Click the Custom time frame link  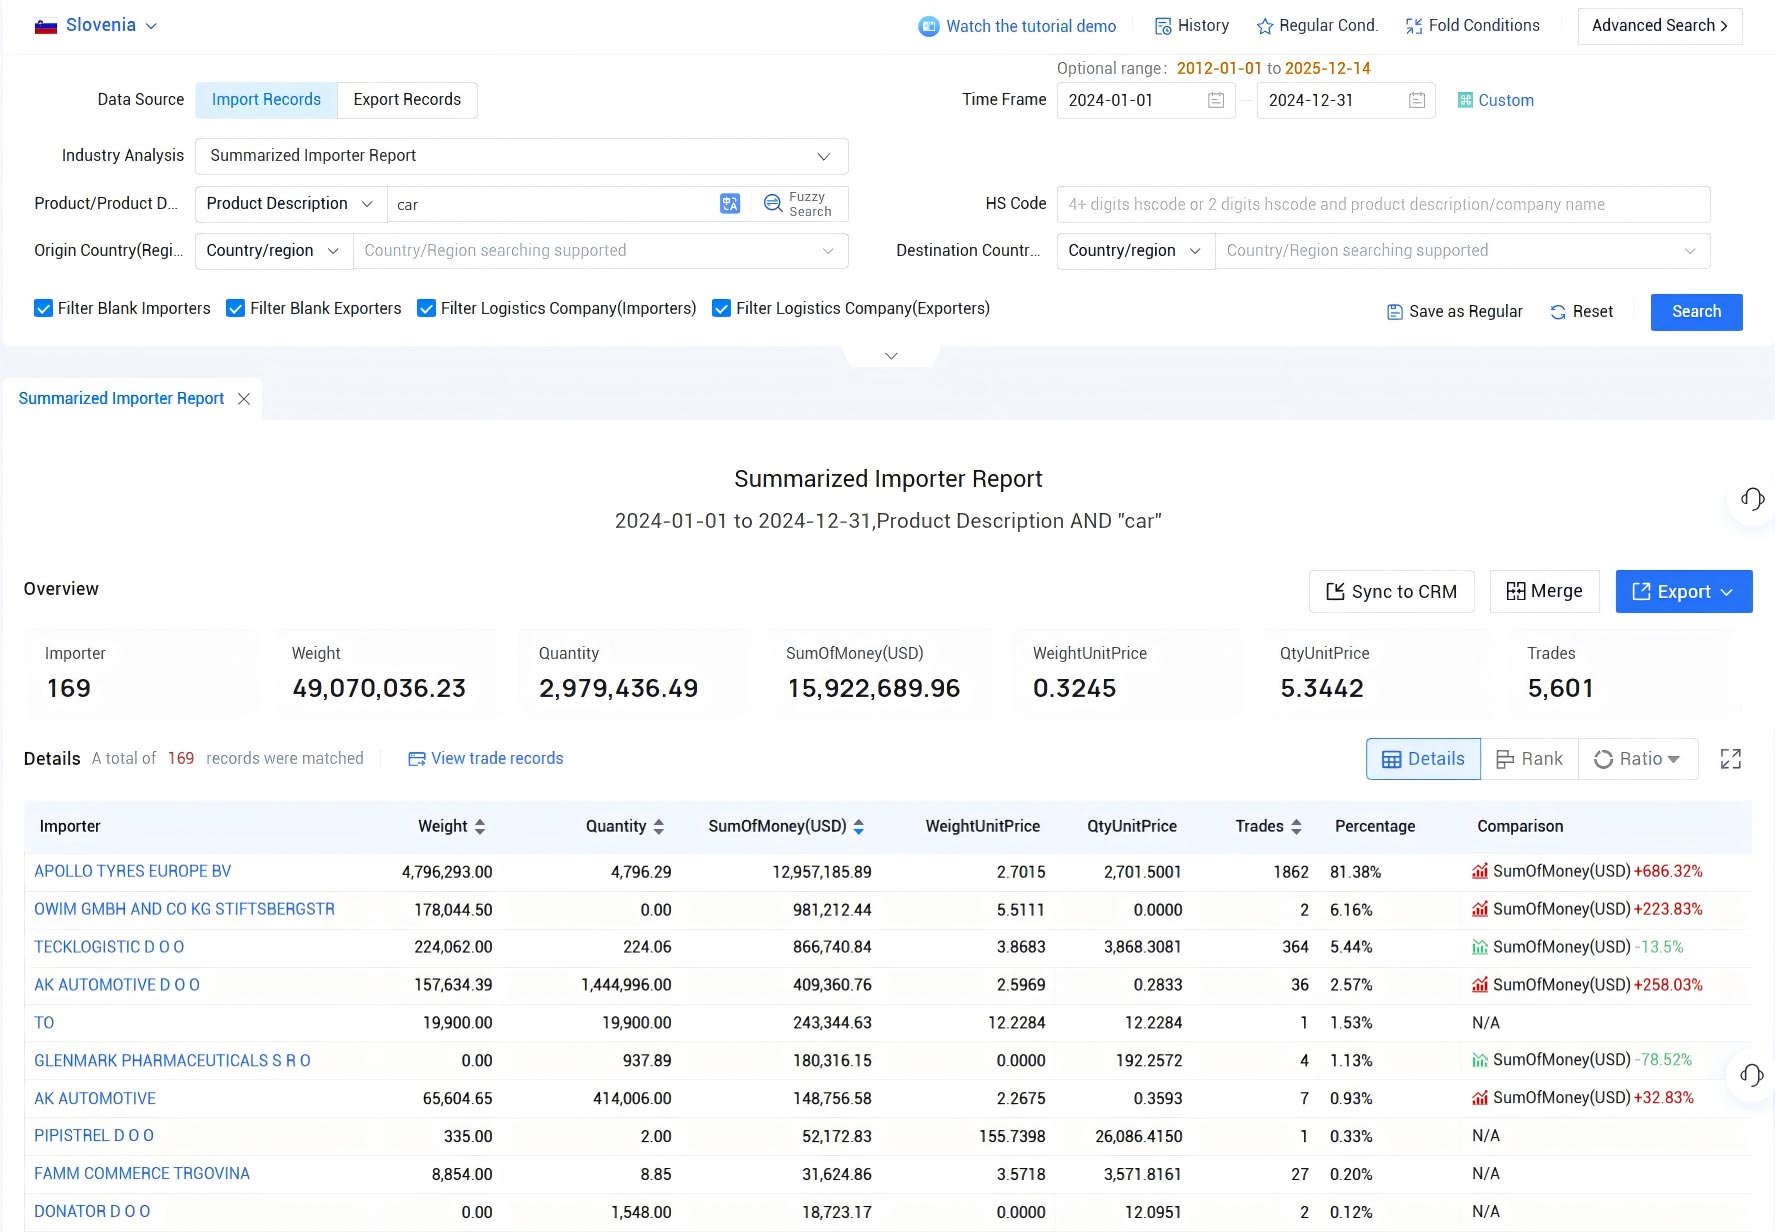pyautogui.click(x=1506, y=100)
